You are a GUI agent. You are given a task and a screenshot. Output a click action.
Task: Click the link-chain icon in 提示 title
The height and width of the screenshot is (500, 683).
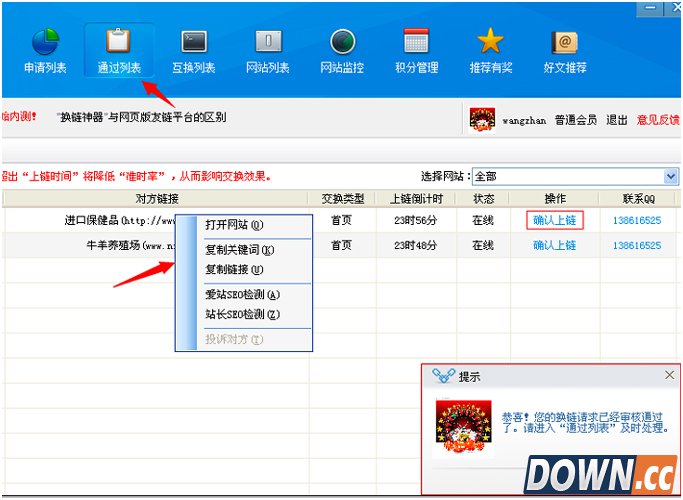(x=443, y=375)
